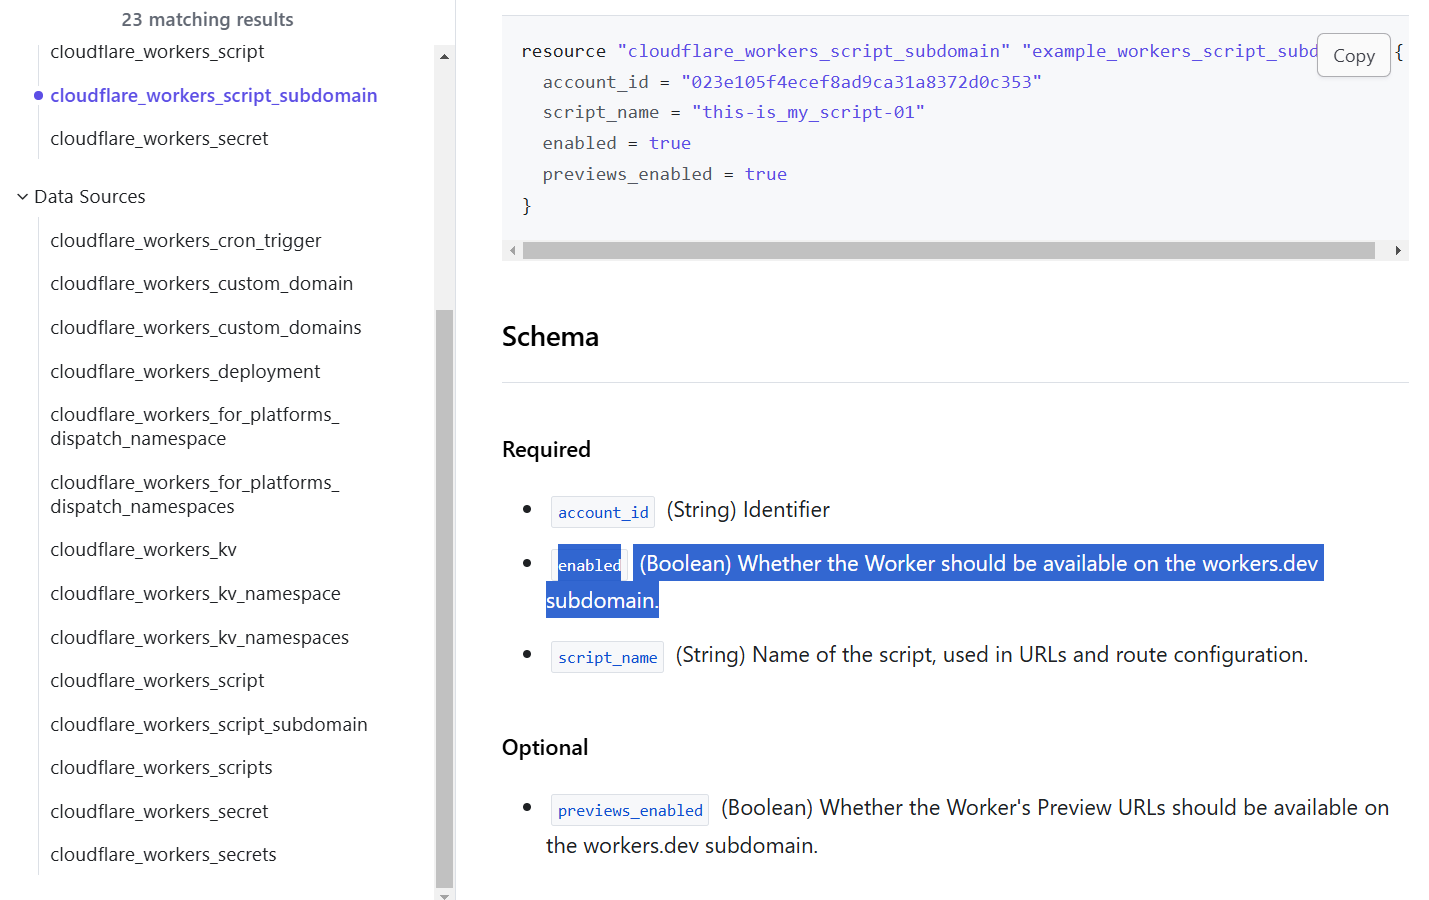Click the code block horizontal scrollbar thumb
Image resolution: width=1429 pixels, height=900 pixels.
[x=948, y=251]
